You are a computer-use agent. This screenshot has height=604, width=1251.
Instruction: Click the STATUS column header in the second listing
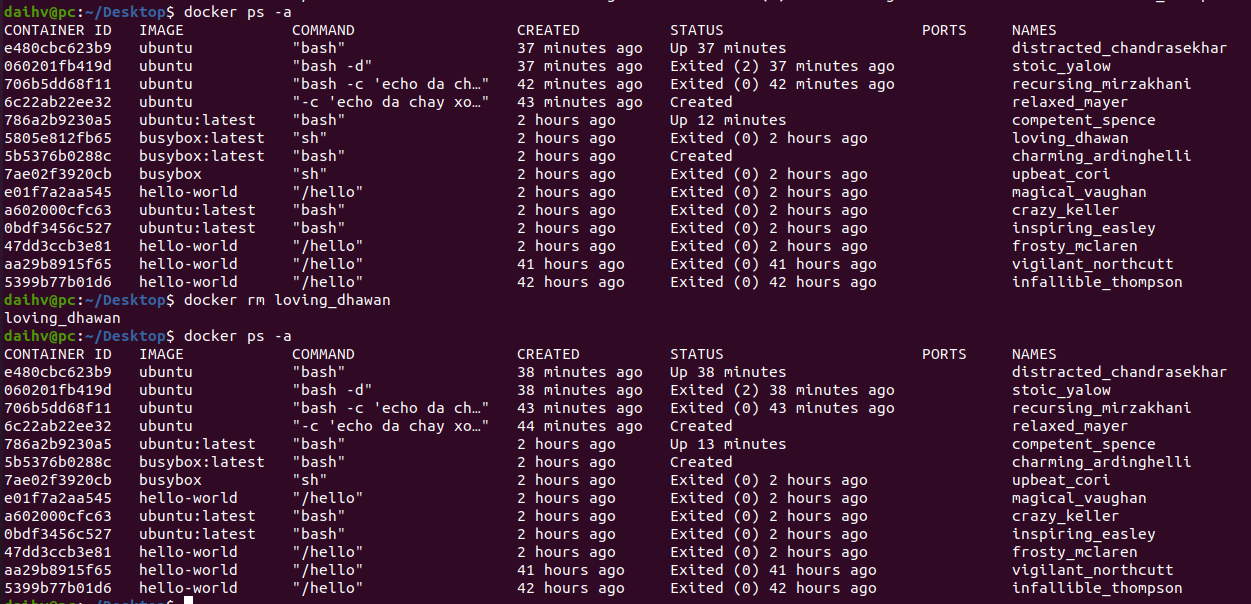point(696,354)
